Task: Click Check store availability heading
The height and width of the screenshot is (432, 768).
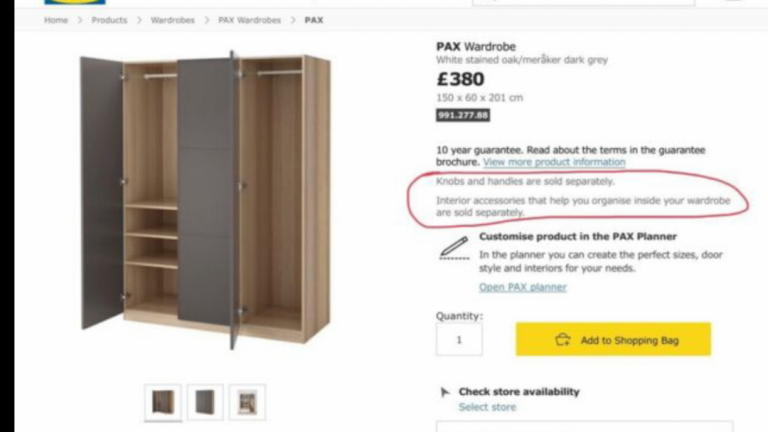Action: click(518, 392)
